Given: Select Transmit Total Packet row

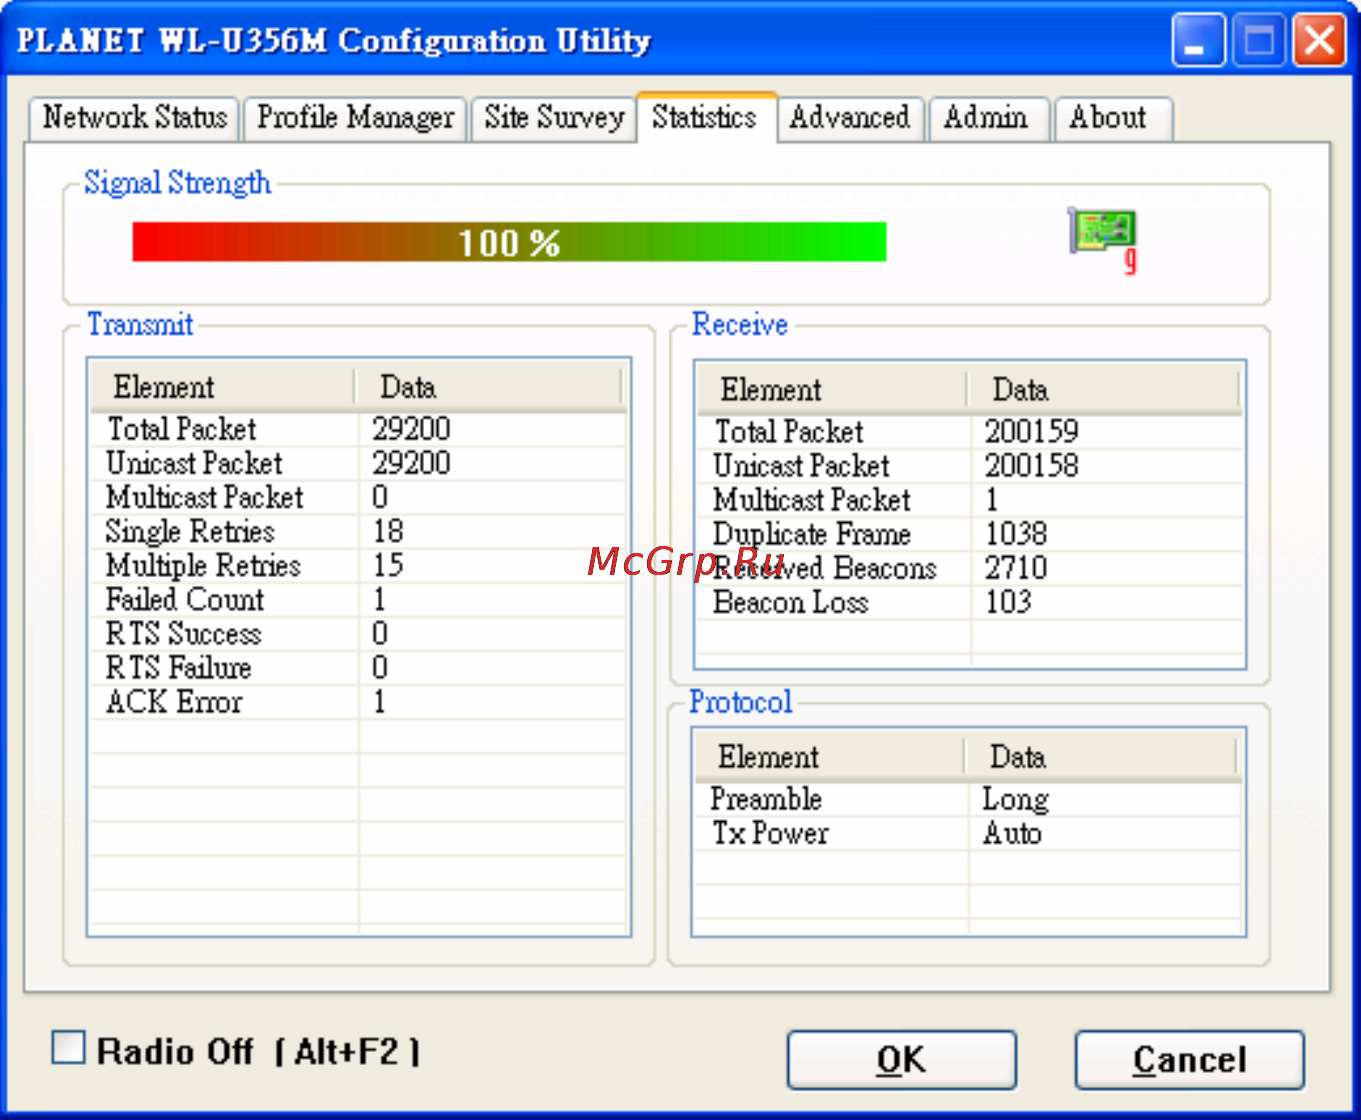Looking at the screenshot, I should click(358, 429).
